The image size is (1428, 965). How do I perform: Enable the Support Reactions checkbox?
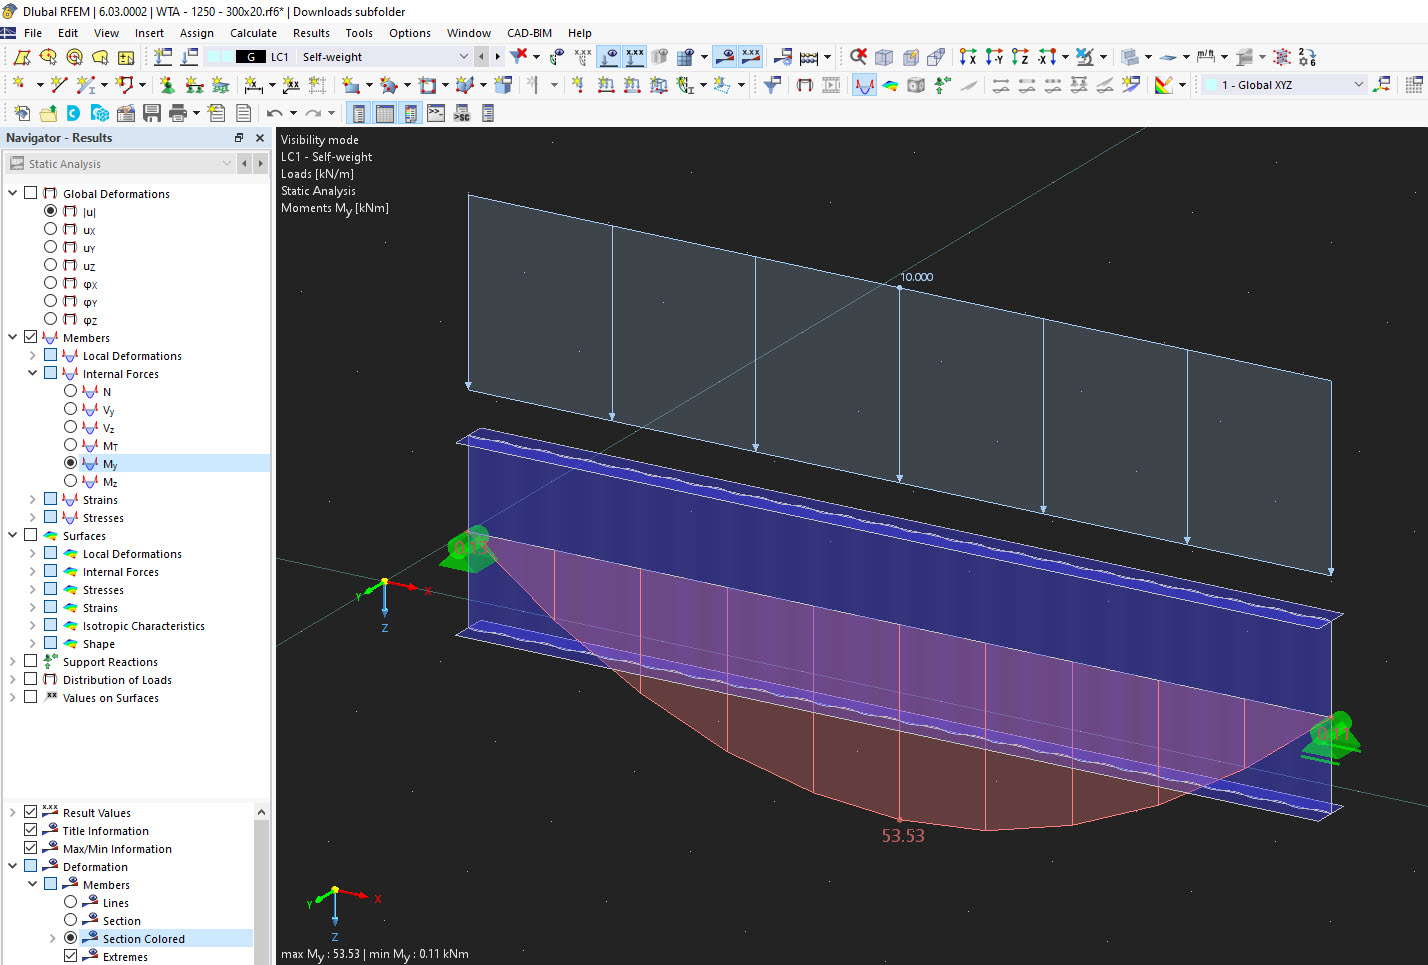point(31,661)
